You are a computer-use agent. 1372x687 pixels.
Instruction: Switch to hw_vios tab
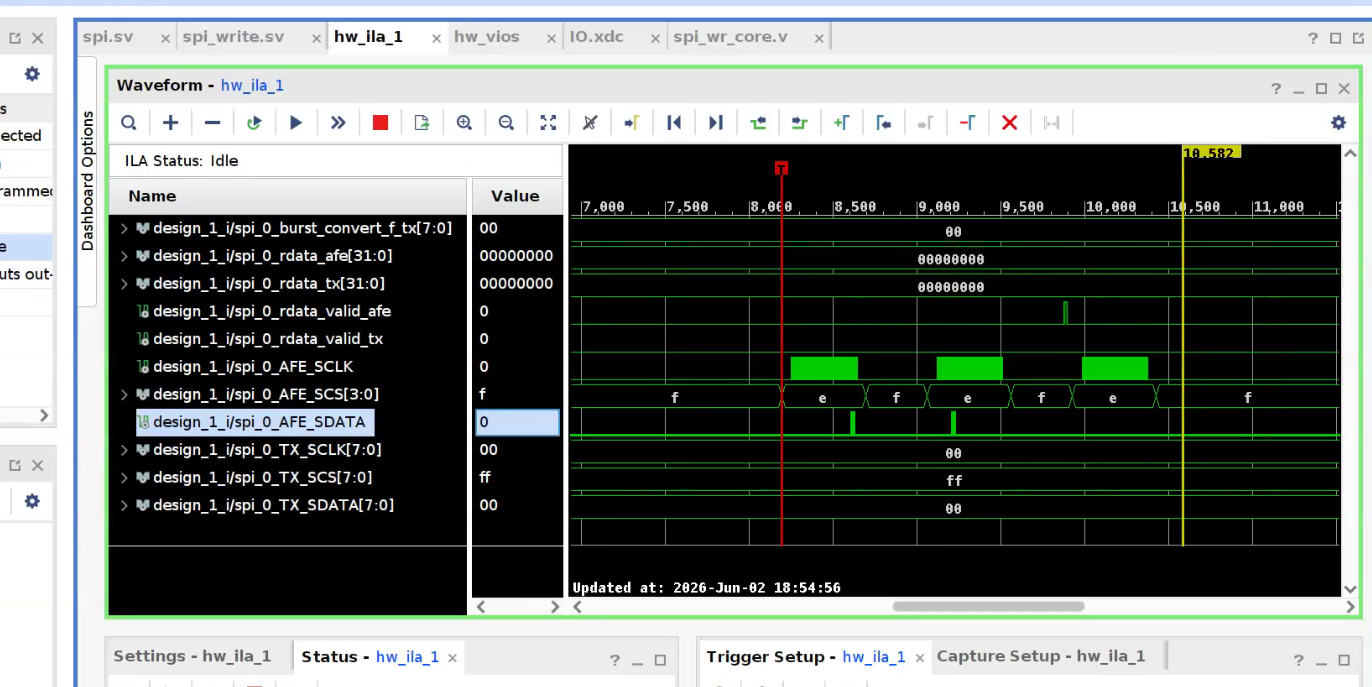coord(487,37)
